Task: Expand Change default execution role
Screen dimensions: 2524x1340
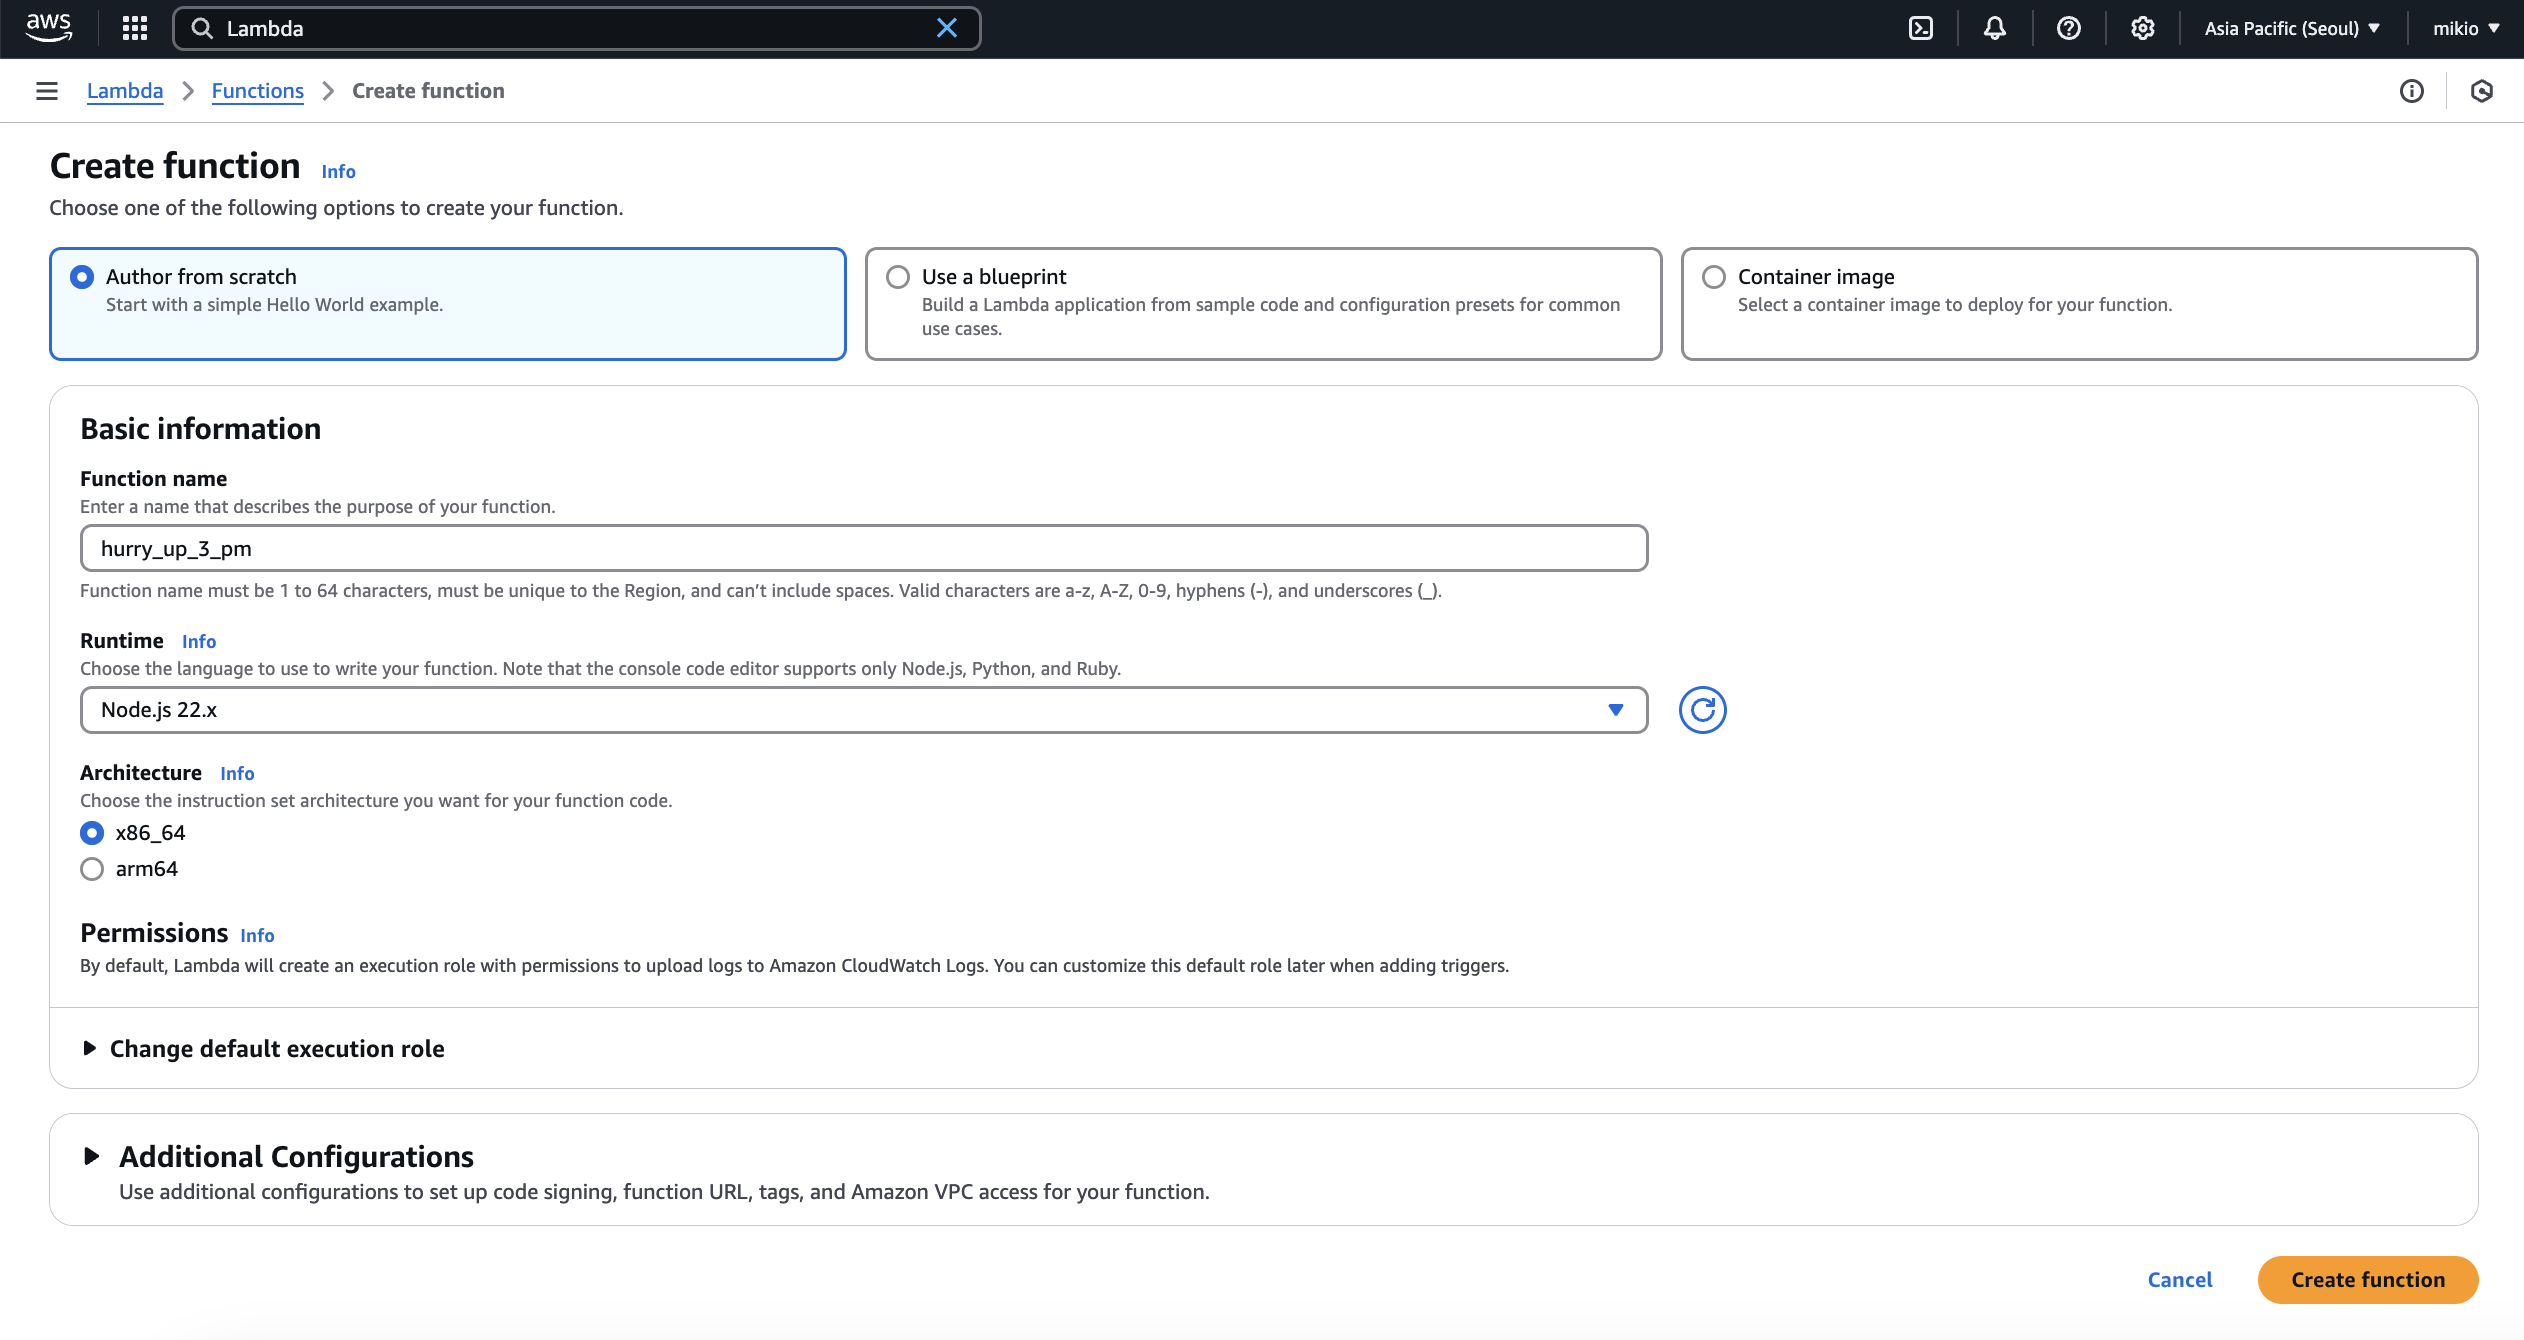Action: point(277,1048)
